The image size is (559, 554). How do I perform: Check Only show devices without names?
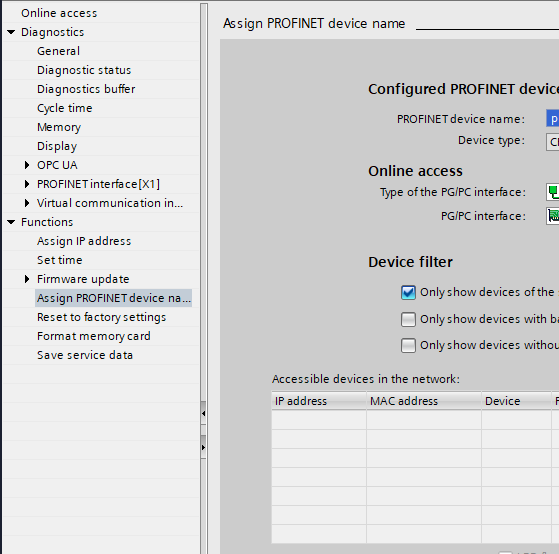[408, 345]
